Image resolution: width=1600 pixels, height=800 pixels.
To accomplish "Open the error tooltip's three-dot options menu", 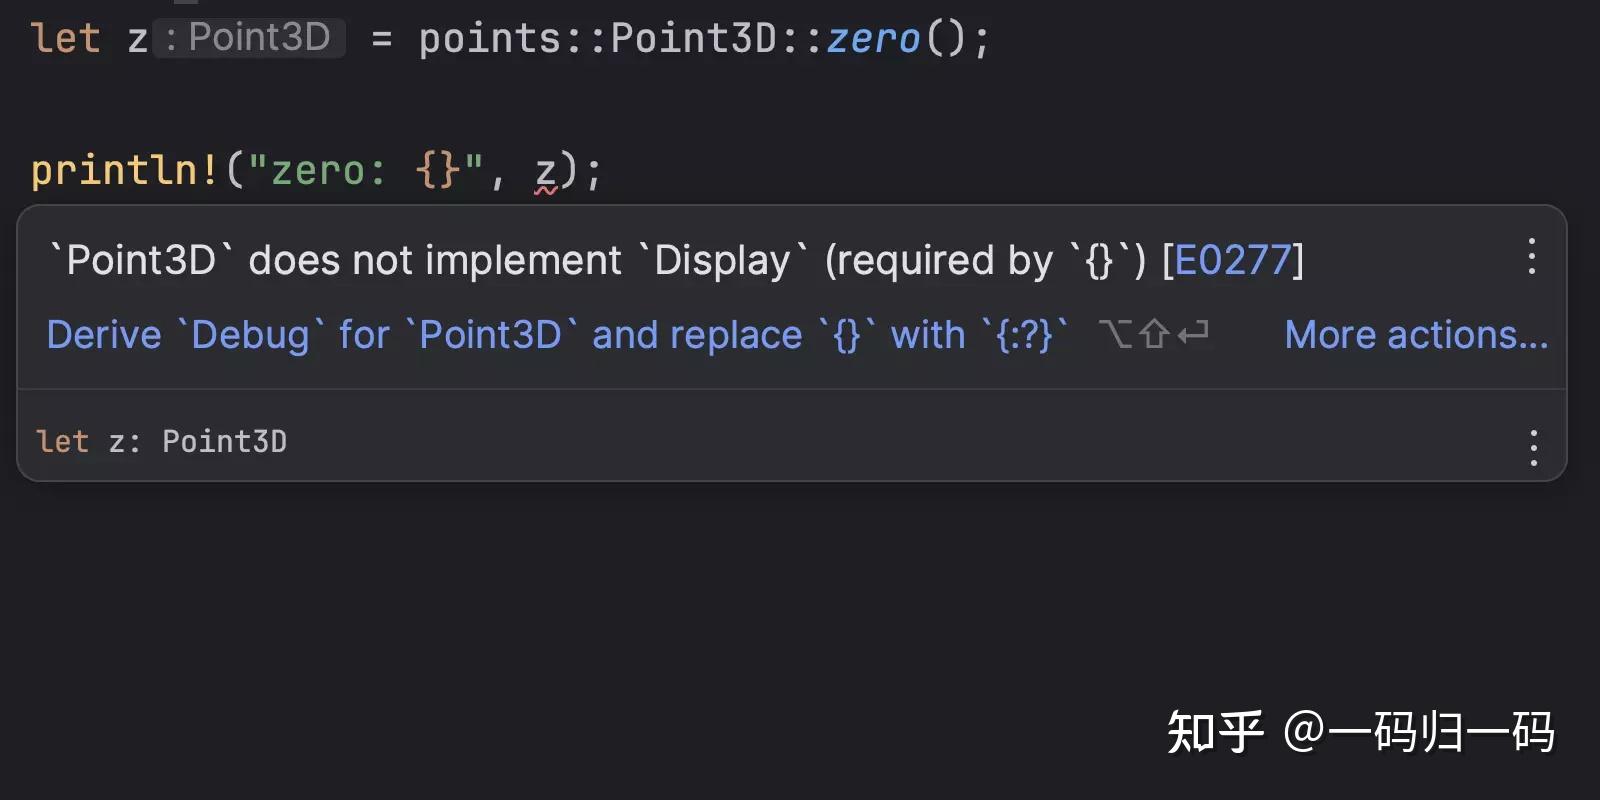I will click(1531, 257).
